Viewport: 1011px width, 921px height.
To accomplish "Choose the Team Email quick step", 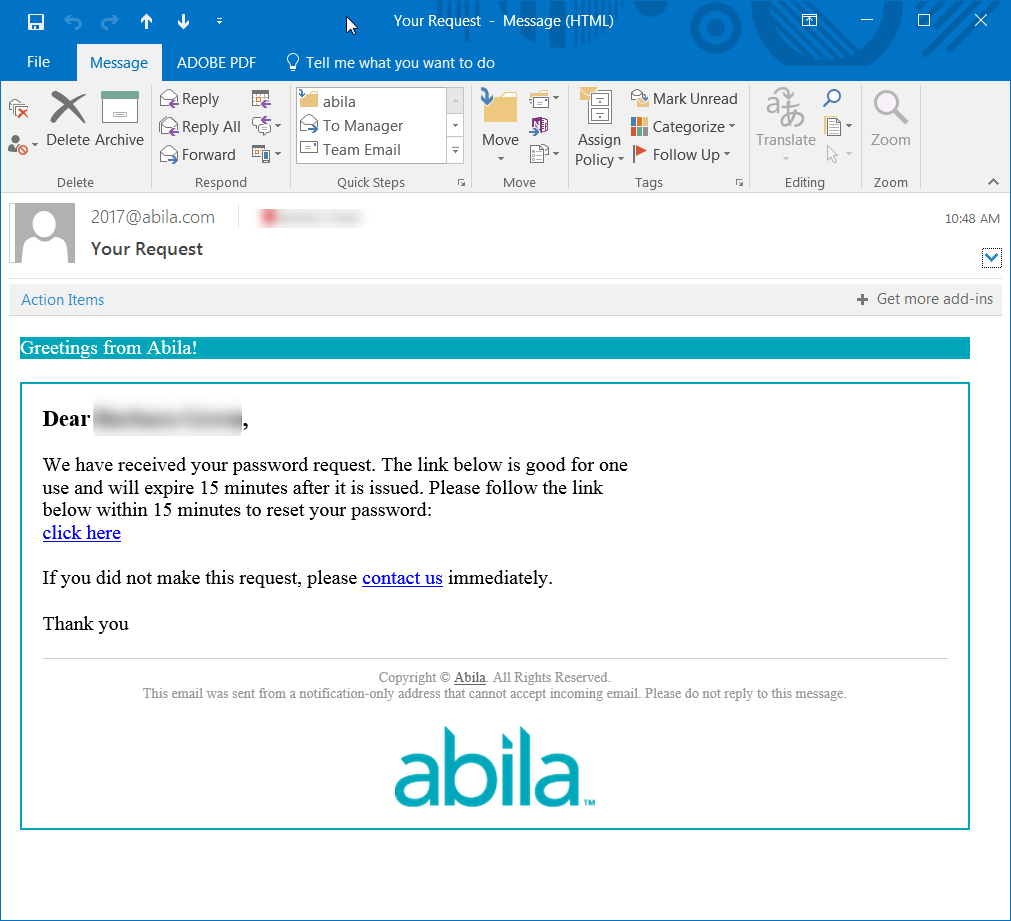I will (371, 150).
